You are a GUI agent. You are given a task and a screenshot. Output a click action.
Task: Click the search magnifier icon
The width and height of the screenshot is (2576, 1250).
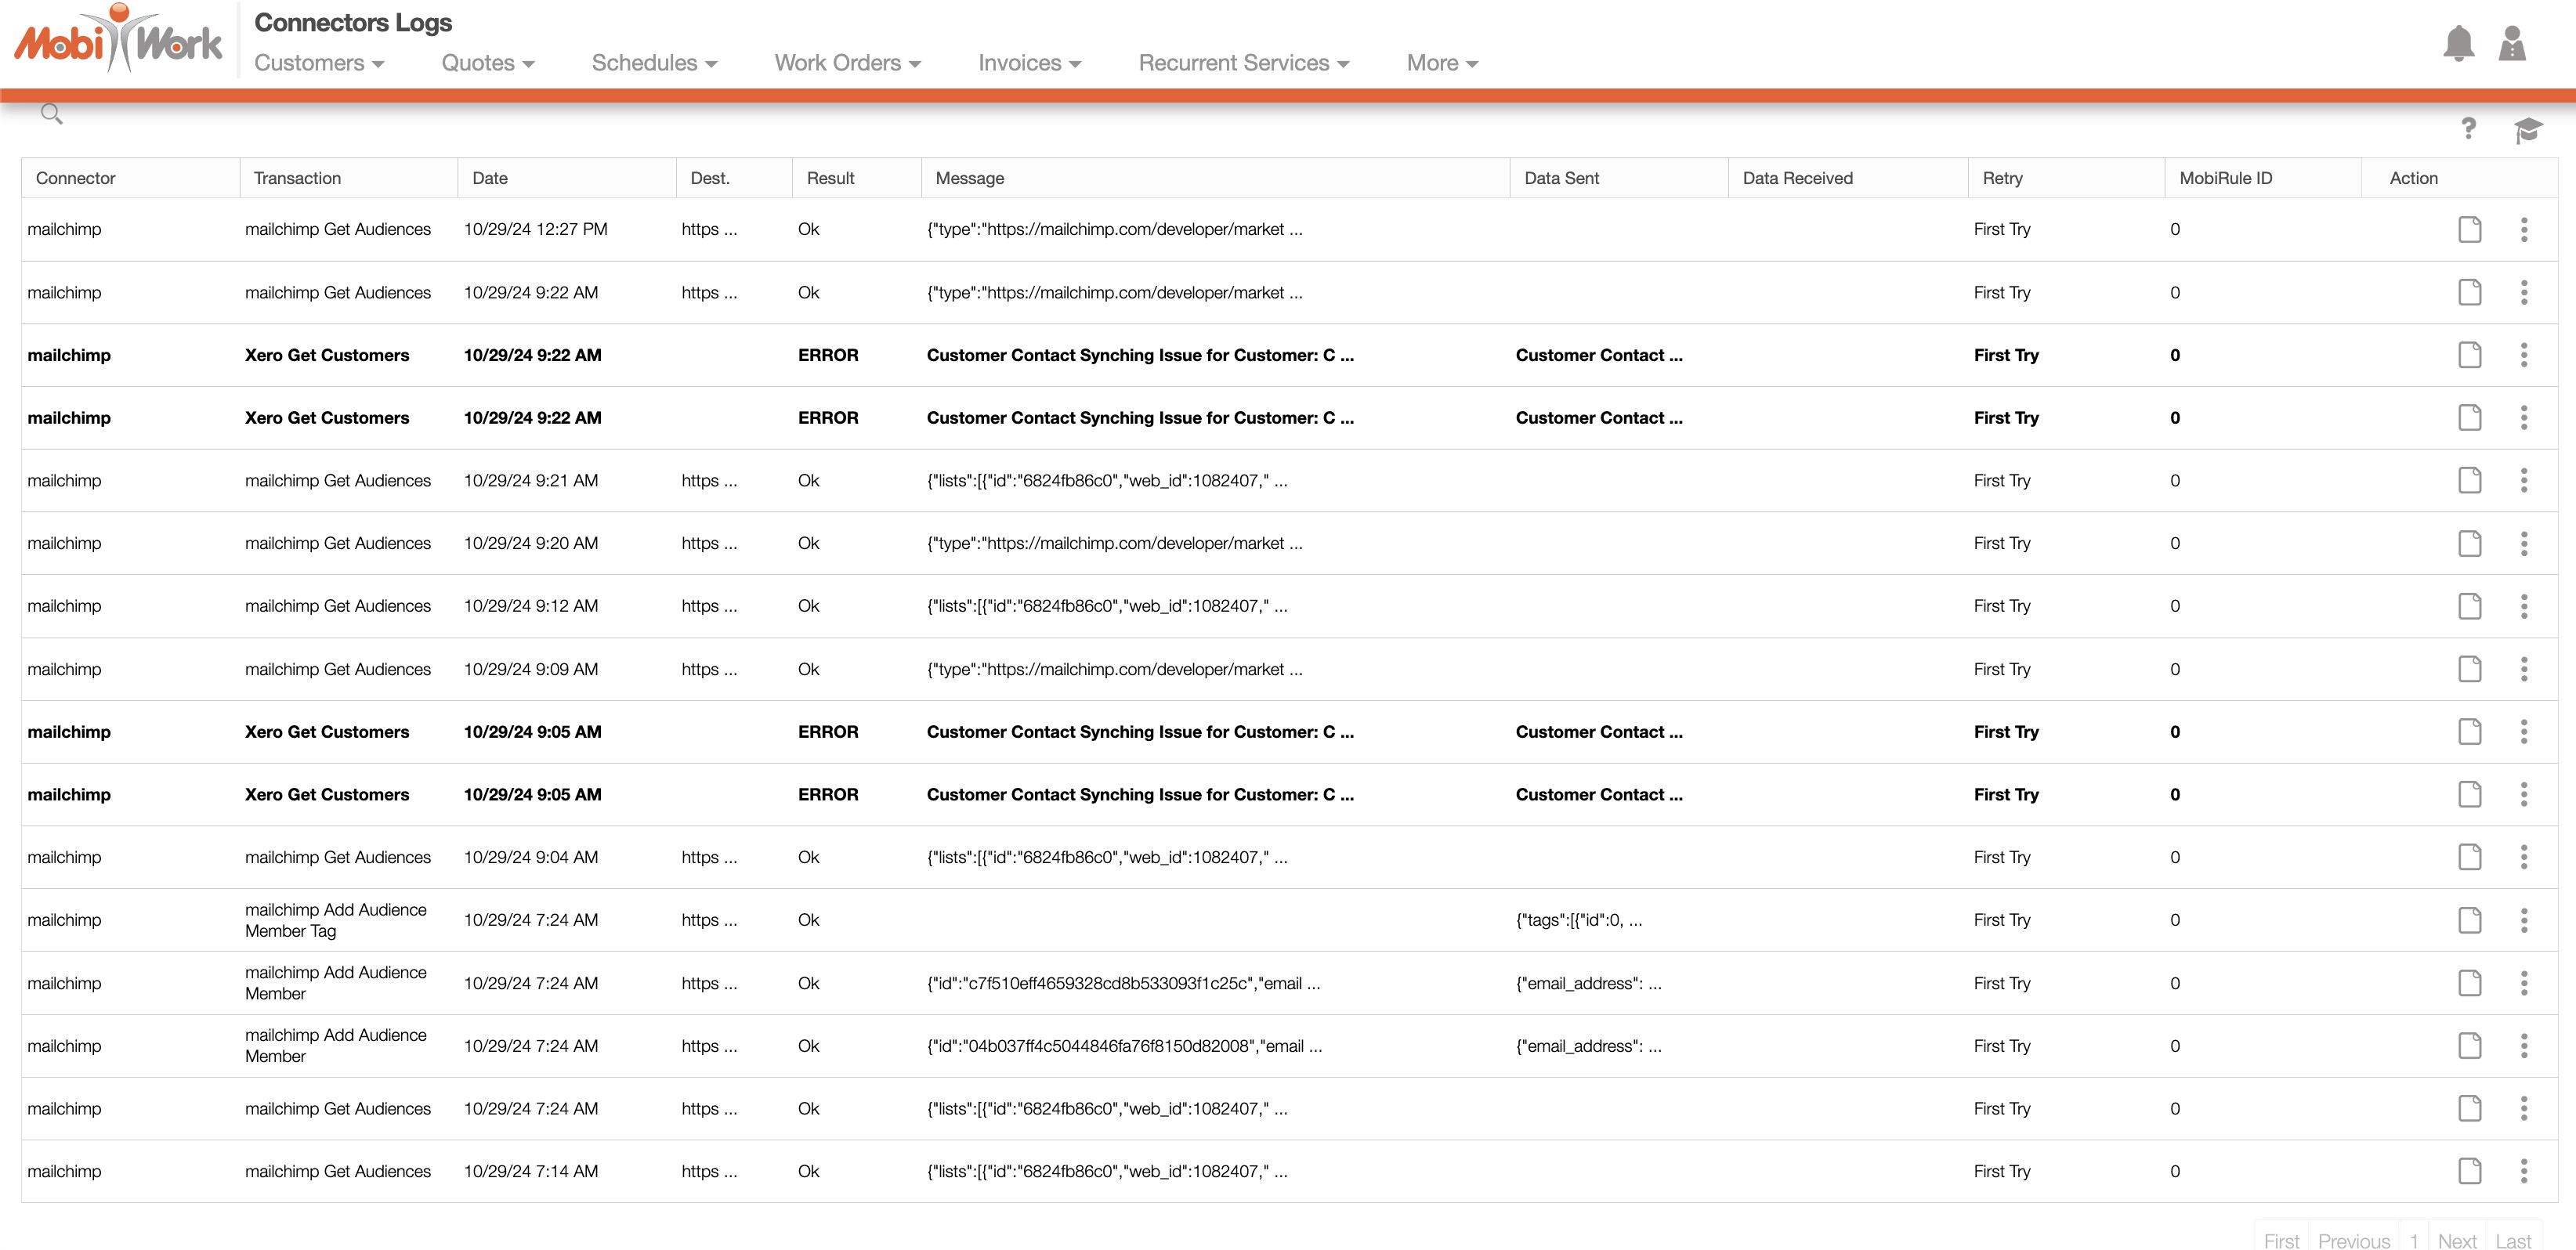[51, 114]
